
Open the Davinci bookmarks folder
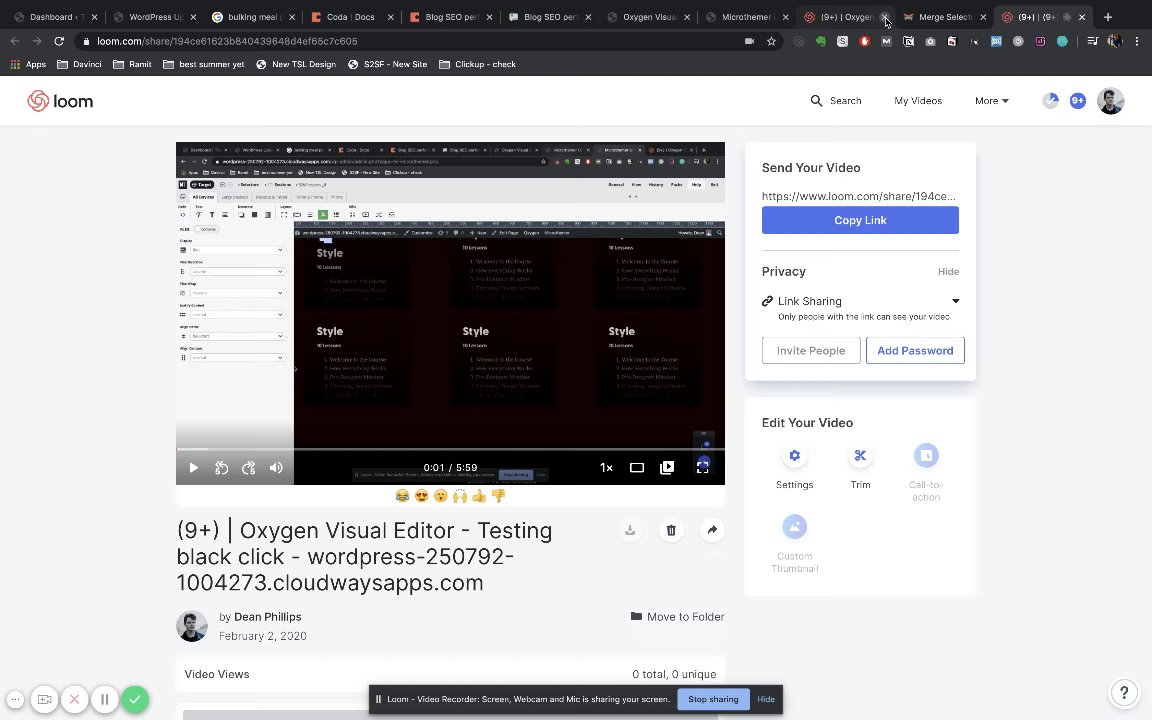79,64
